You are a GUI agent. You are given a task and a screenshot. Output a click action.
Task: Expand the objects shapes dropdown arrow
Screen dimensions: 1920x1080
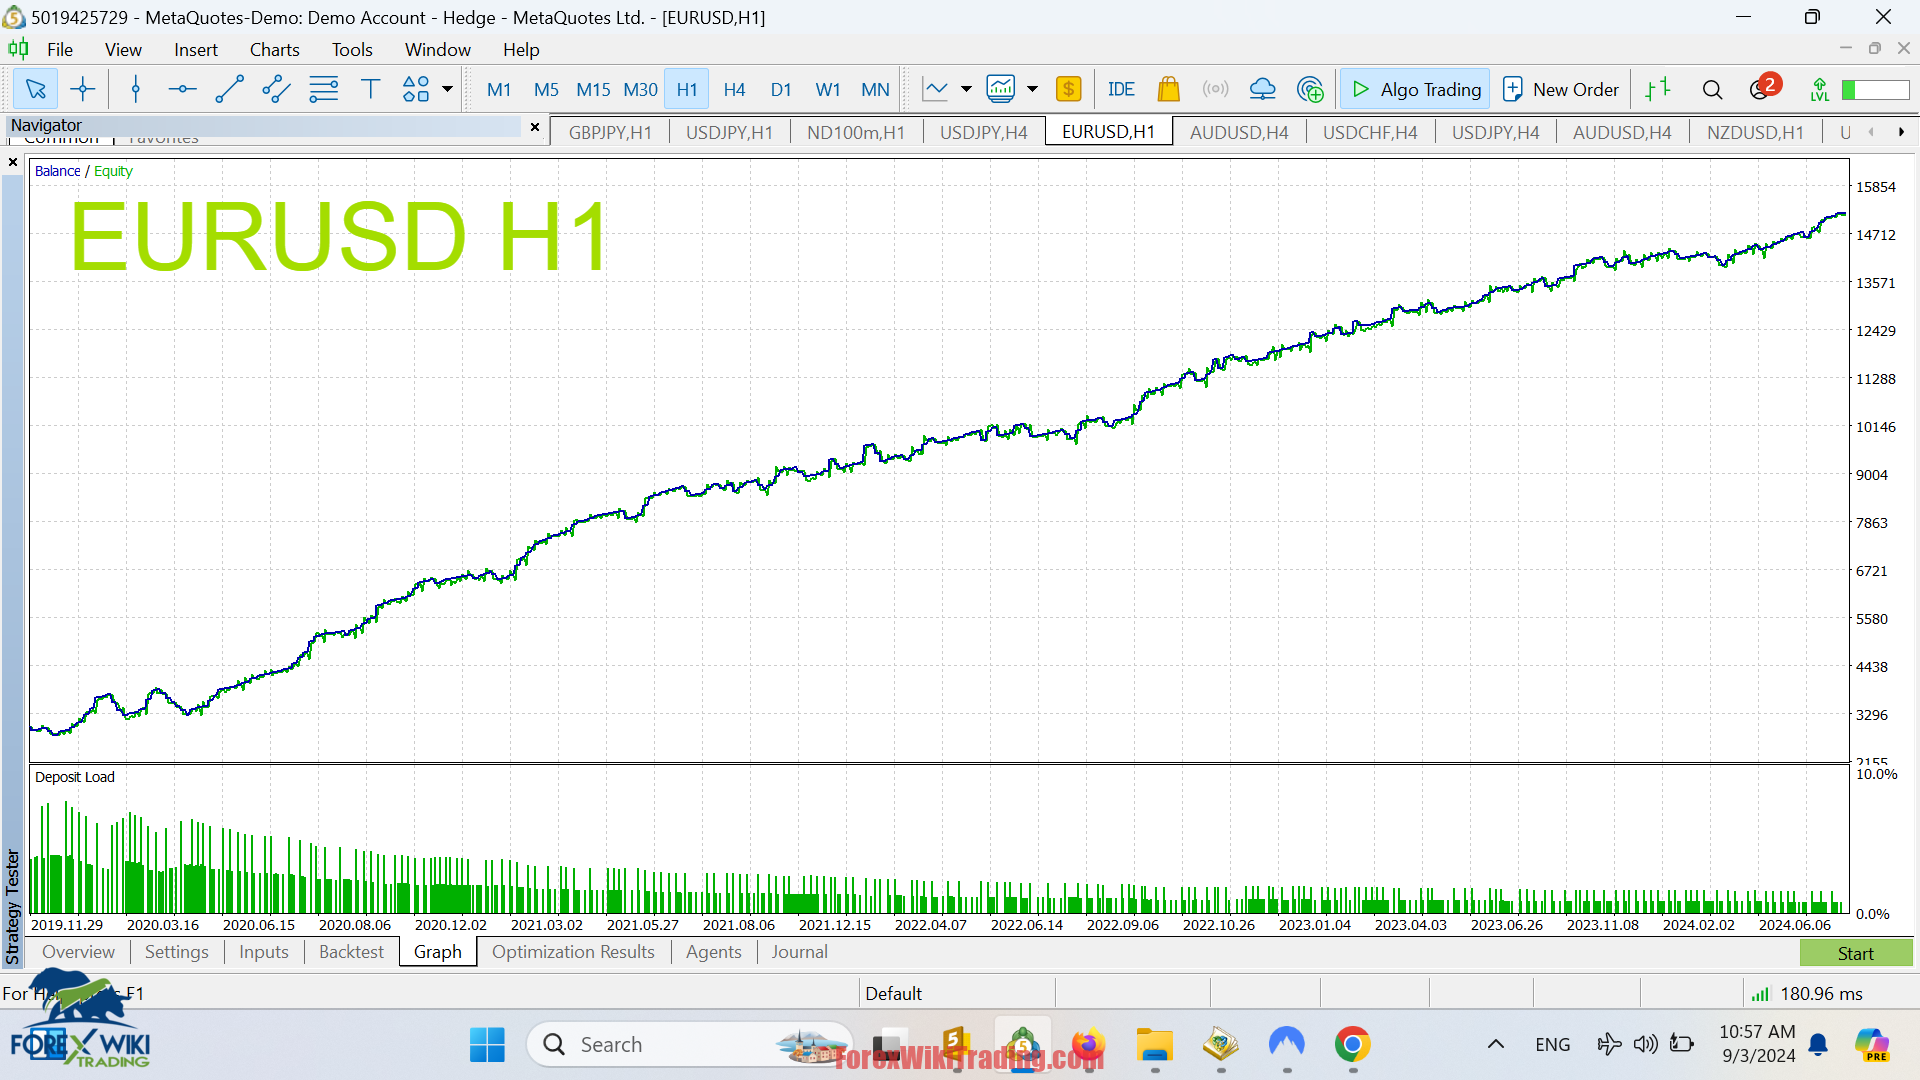[448, 90]
